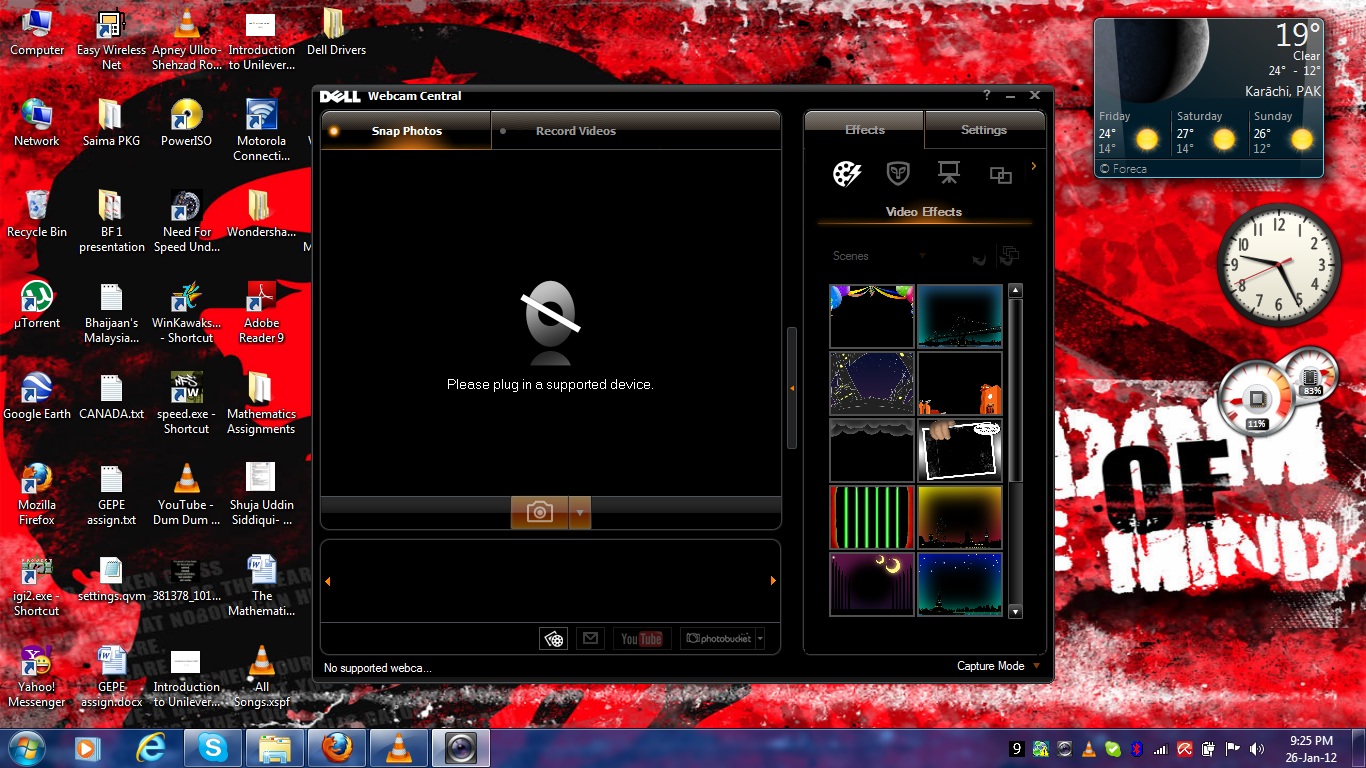Apply the green striped curtain scene

pos(872,517)
